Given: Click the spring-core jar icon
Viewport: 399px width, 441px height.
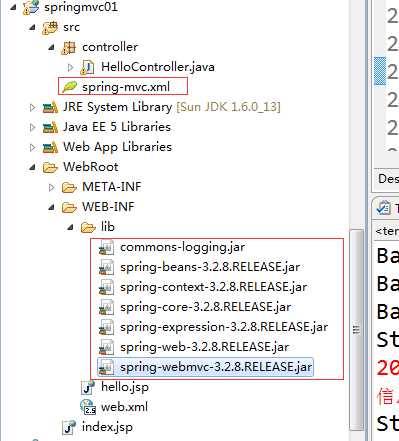Looking at the screenshot, I should tap(107, 308).
